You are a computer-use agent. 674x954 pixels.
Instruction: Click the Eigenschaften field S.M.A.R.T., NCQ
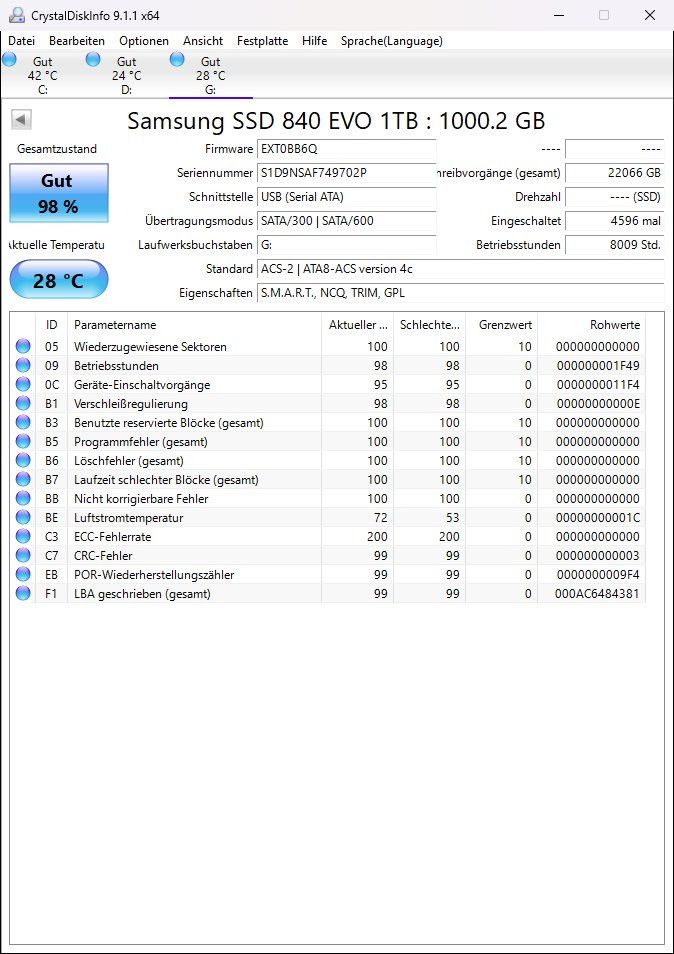[460, 293]
